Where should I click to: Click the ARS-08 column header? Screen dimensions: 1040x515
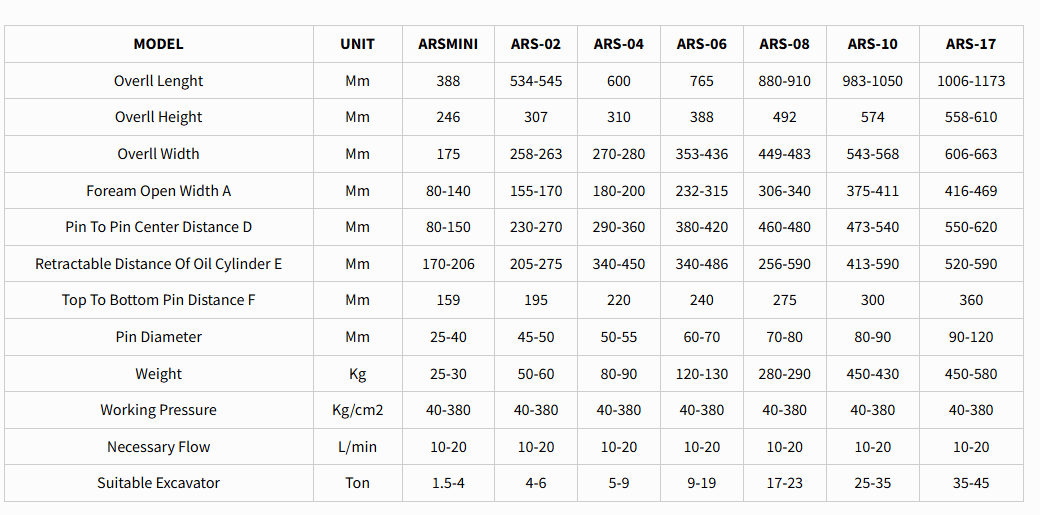(x=785, y=44)
